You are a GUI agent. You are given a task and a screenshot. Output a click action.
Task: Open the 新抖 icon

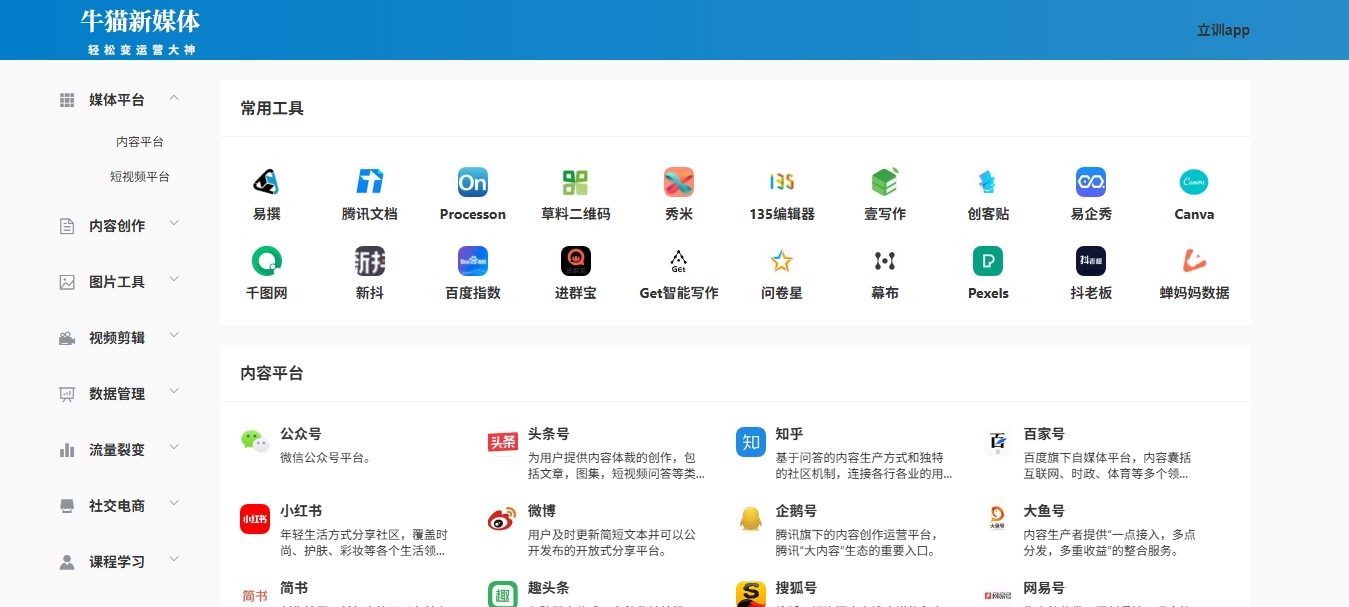370,261
